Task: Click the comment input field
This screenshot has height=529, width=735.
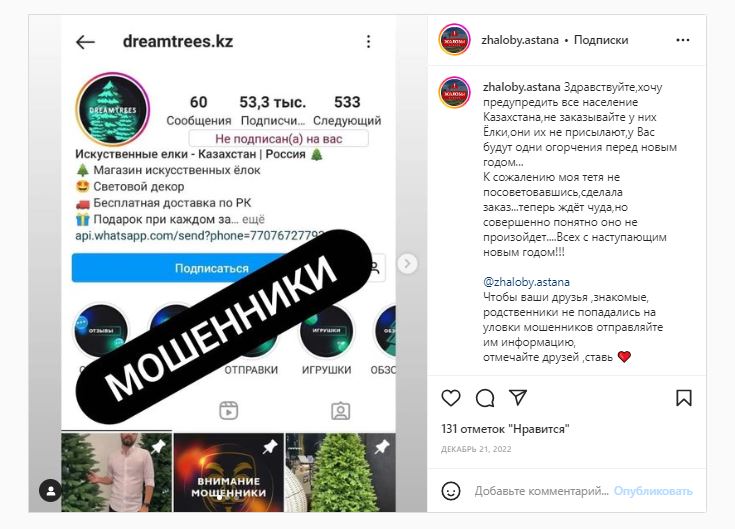Action: pos(541,491)
